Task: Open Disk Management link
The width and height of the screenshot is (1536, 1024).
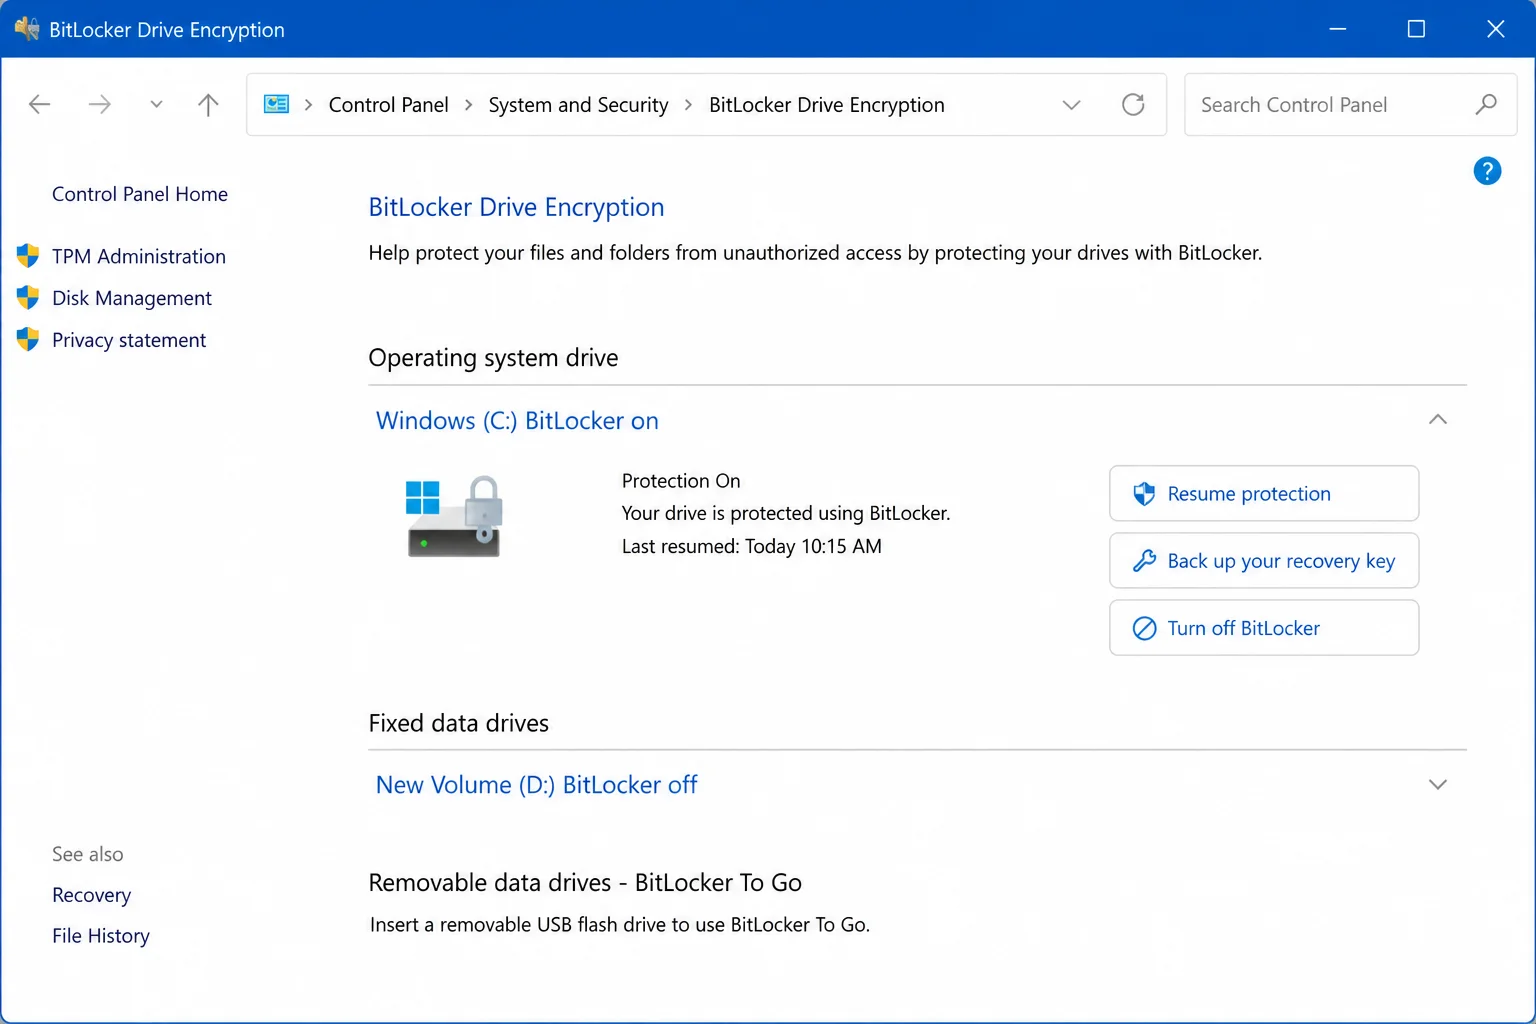Action: [132, 298]
